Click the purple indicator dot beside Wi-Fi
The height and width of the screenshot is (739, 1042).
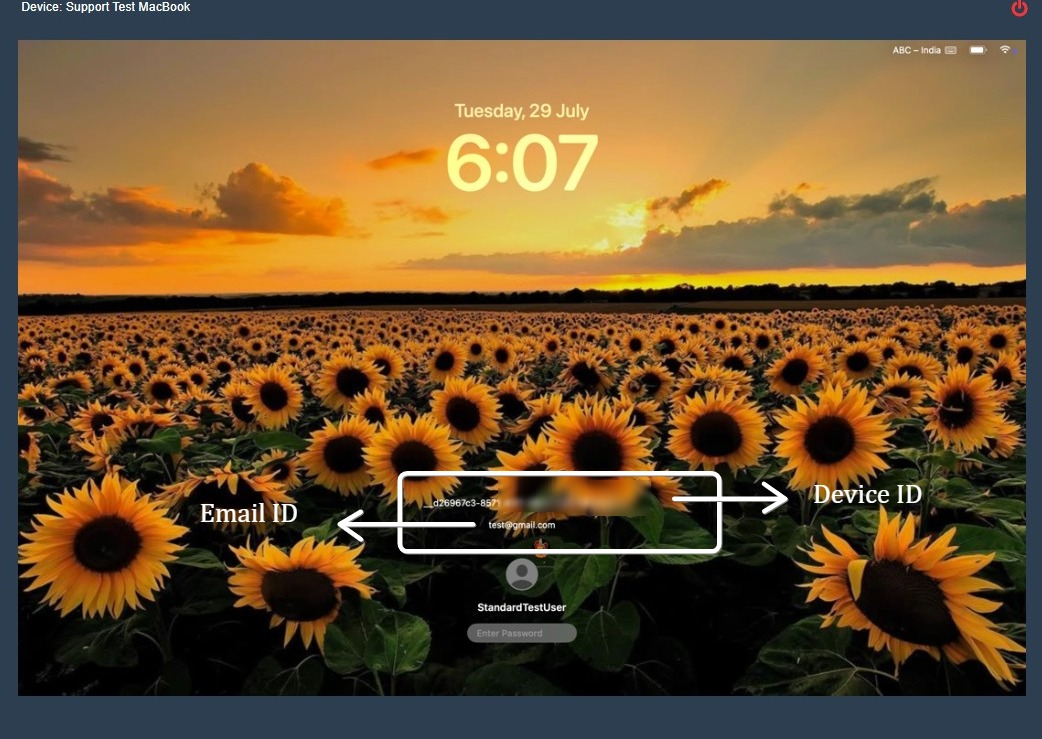point(1015,50)
